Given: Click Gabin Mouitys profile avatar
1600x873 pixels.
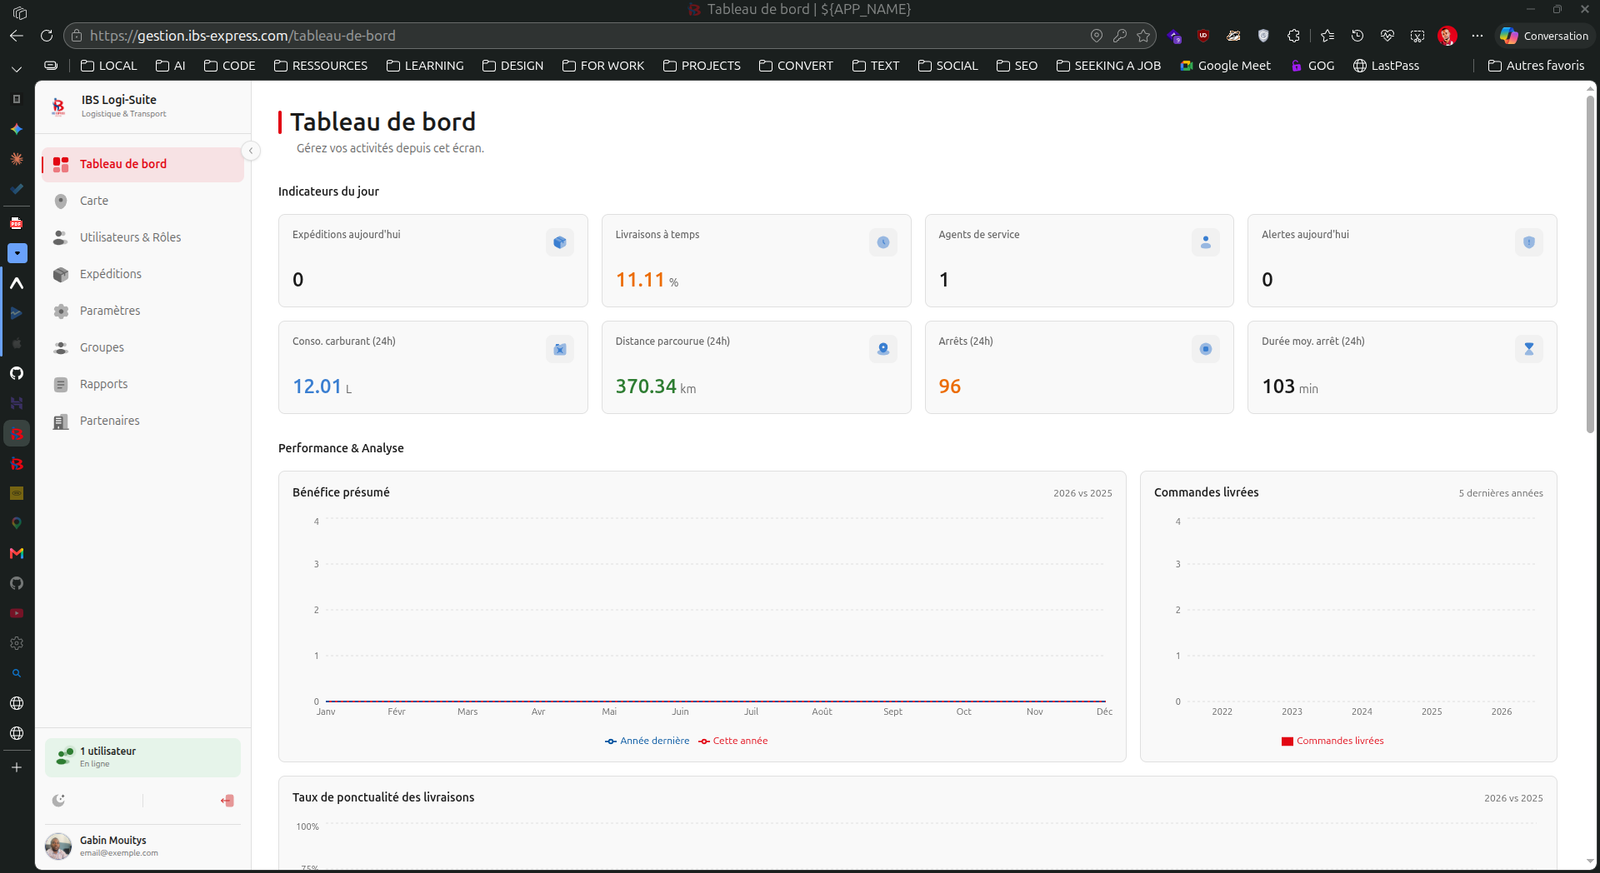Looking at the screenshot, I should pyautogui.click(x=58, y=846).
